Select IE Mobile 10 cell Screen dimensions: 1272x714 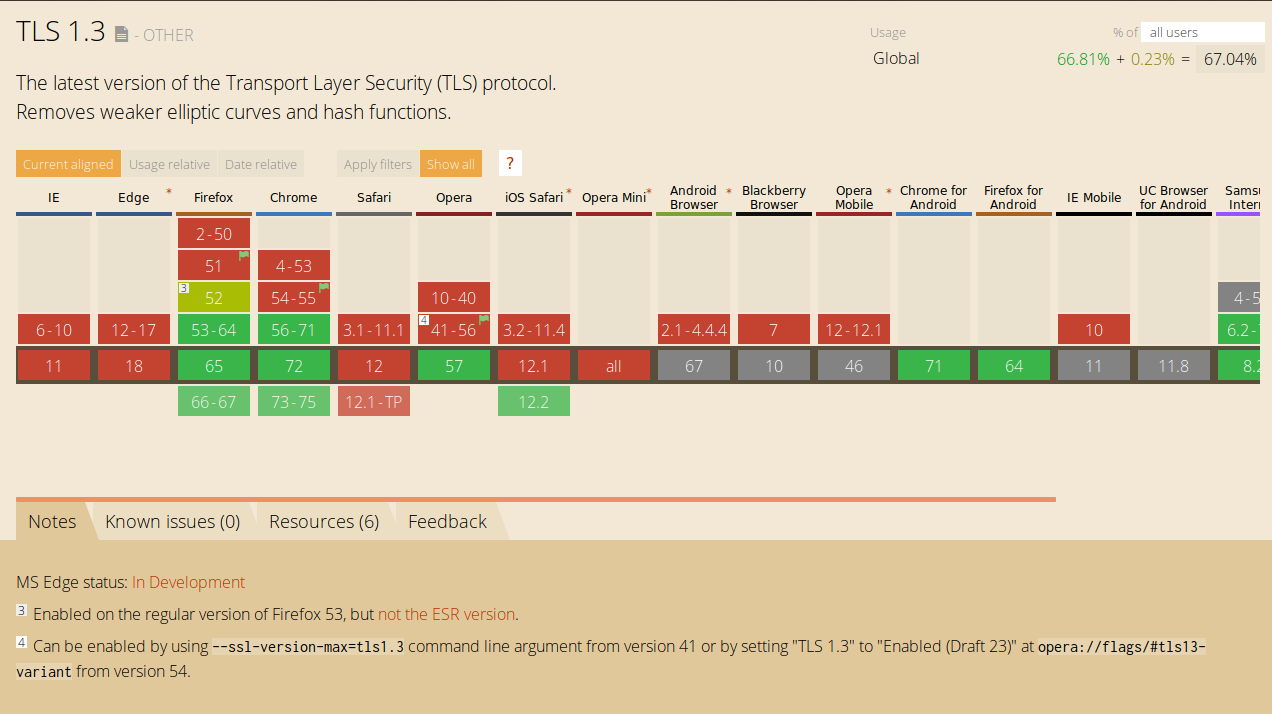tap(1094, 329)
